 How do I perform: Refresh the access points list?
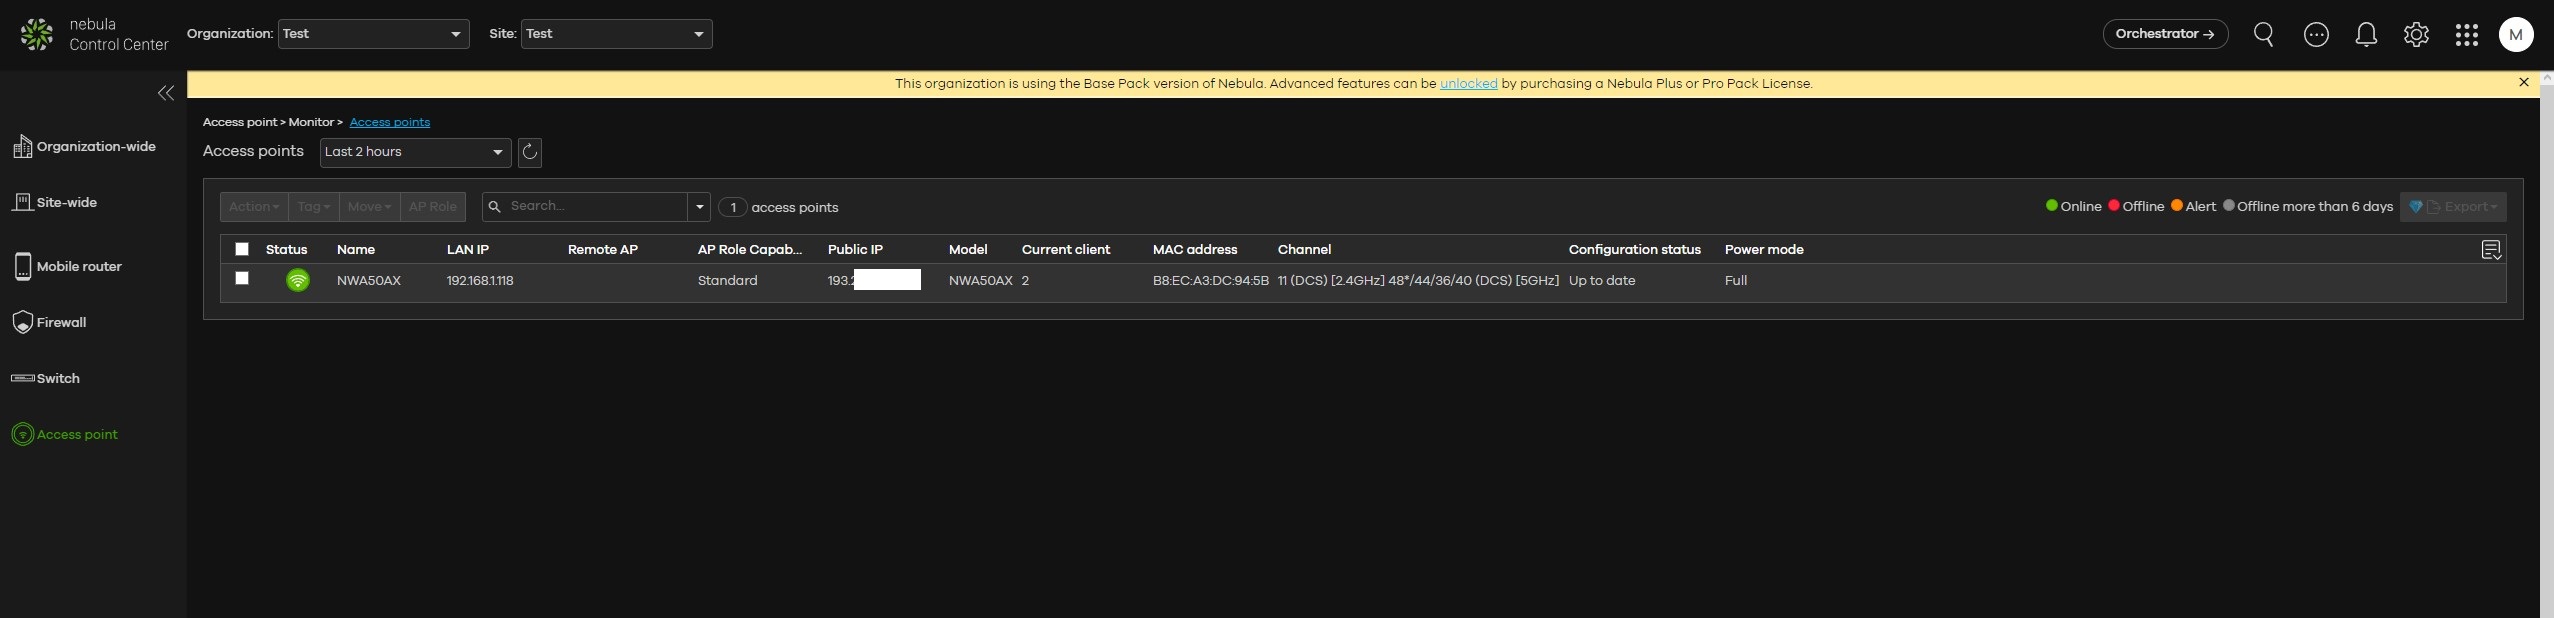(530, 152)
